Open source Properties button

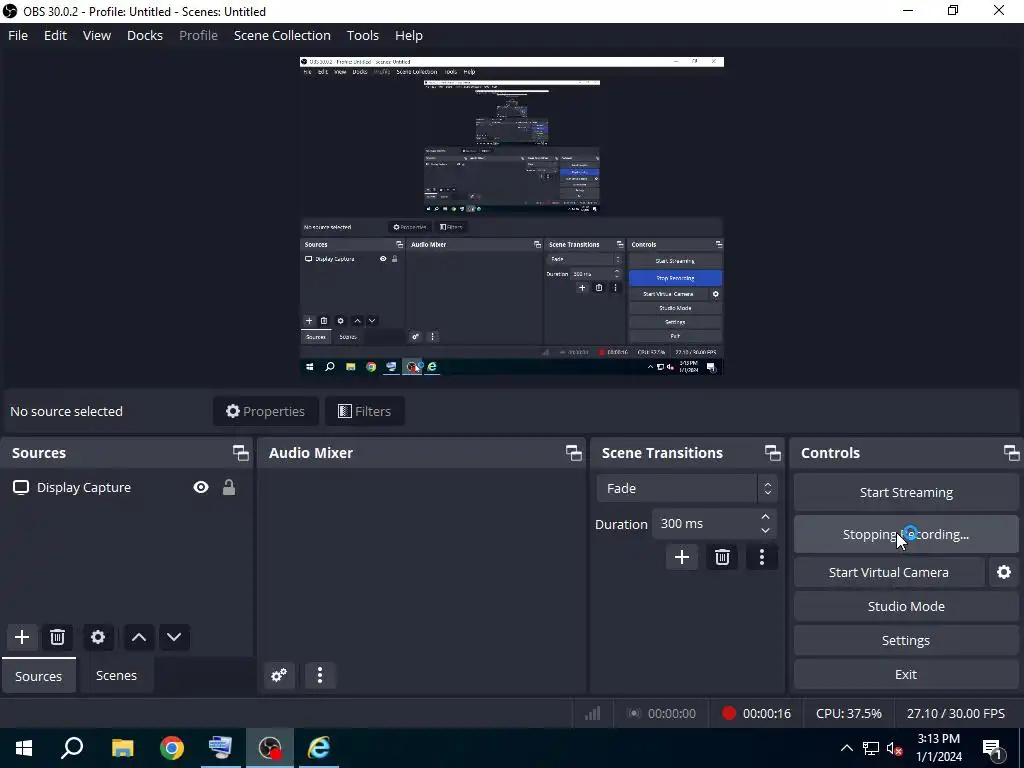click(x=265, y=411)
